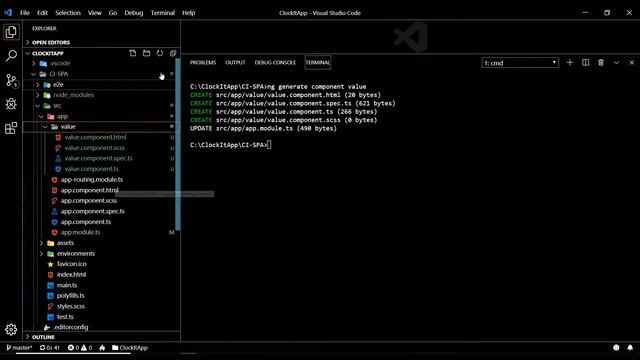Click the explorer vertical scrollbar
Screen dimensions: 640x360
tap(178, 144)
